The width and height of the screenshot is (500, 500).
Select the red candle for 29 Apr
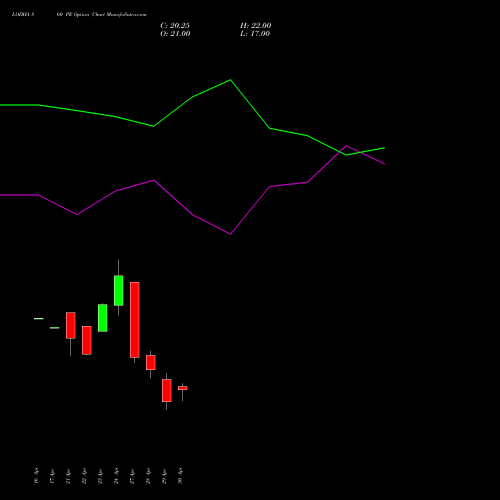(167, 390)
